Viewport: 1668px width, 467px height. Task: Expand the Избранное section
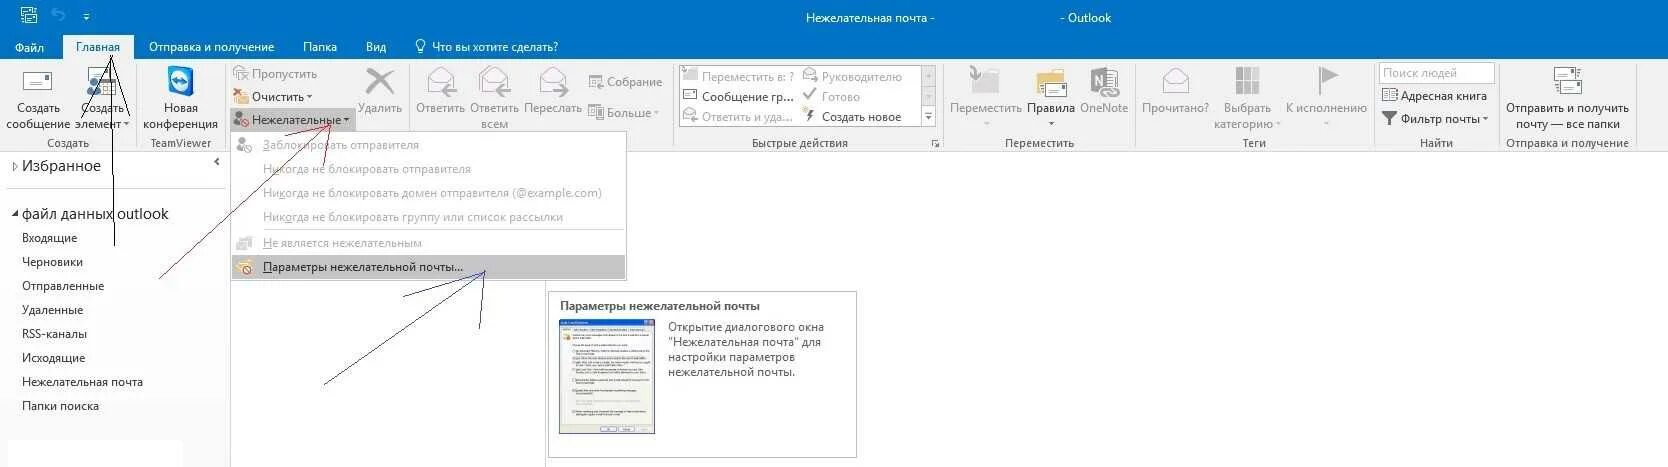tap(15, 166)
